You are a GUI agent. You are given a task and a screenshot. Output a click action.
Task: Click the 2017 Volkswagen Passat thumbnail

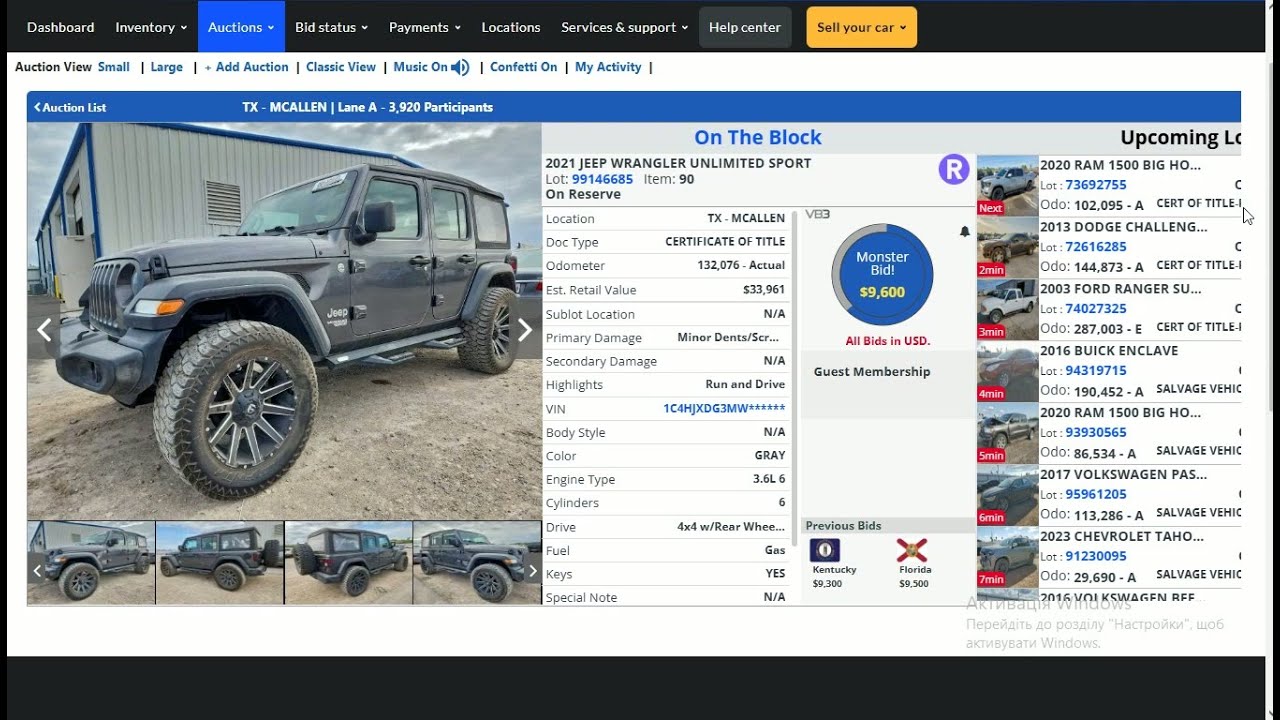(x=1007, y=496)
